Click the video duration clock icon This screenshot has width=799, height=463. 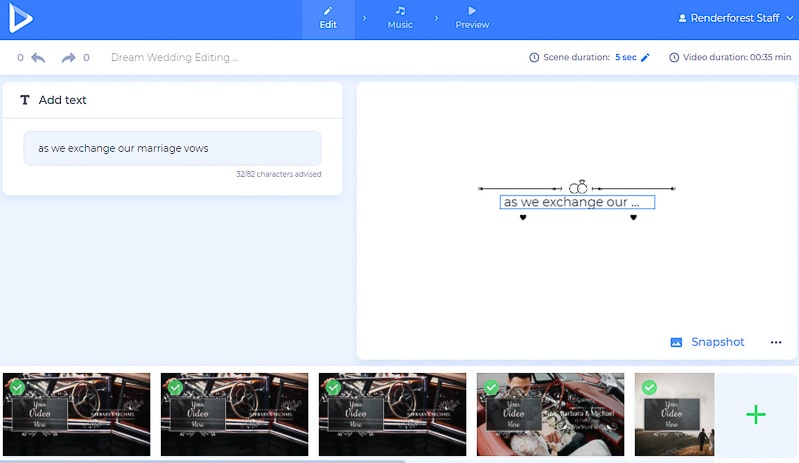coord(674,58)
